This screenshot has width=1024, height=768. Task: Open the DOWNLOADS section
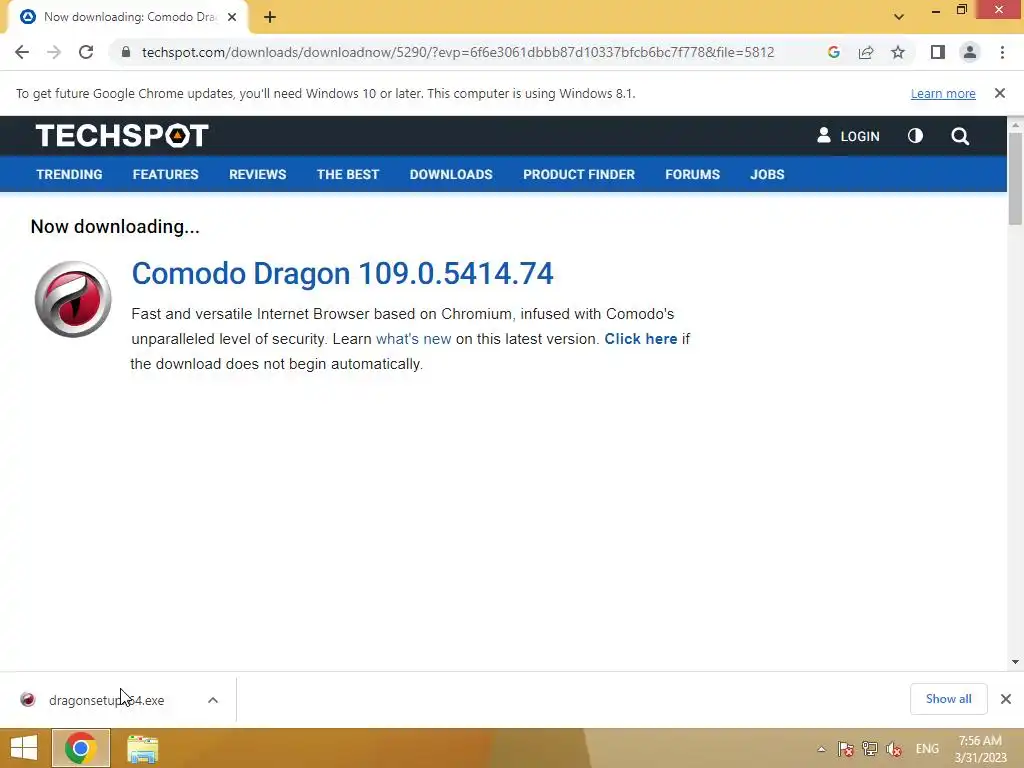click(451, 174)
